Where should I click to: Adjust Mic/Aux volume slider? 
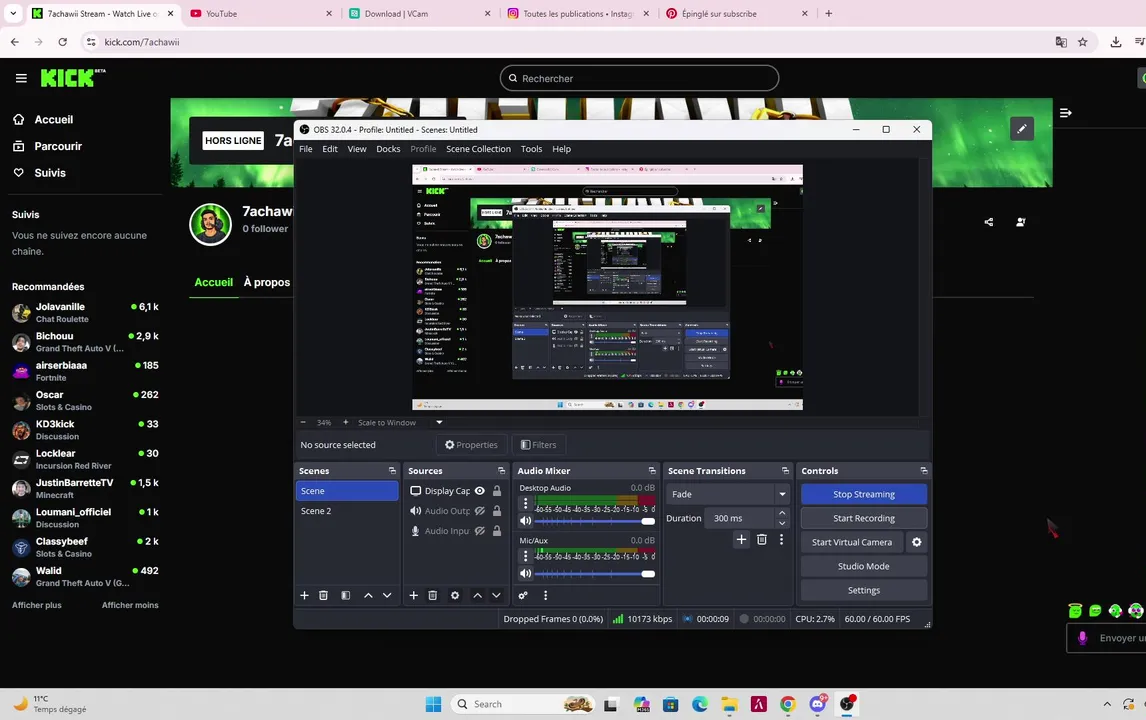(x=594, y=574)
